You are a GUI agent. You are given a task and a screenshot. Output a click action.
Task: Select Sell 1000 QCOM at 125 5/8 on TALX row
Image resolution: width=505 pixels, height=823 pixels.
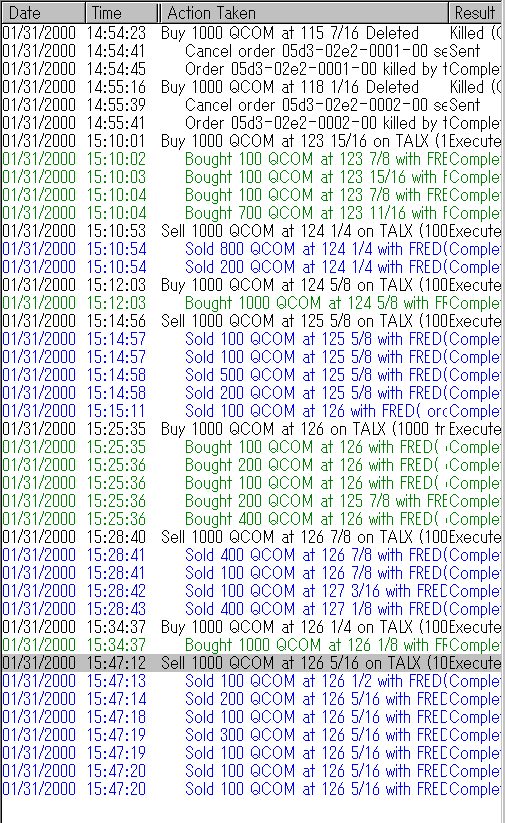(252, 321)
